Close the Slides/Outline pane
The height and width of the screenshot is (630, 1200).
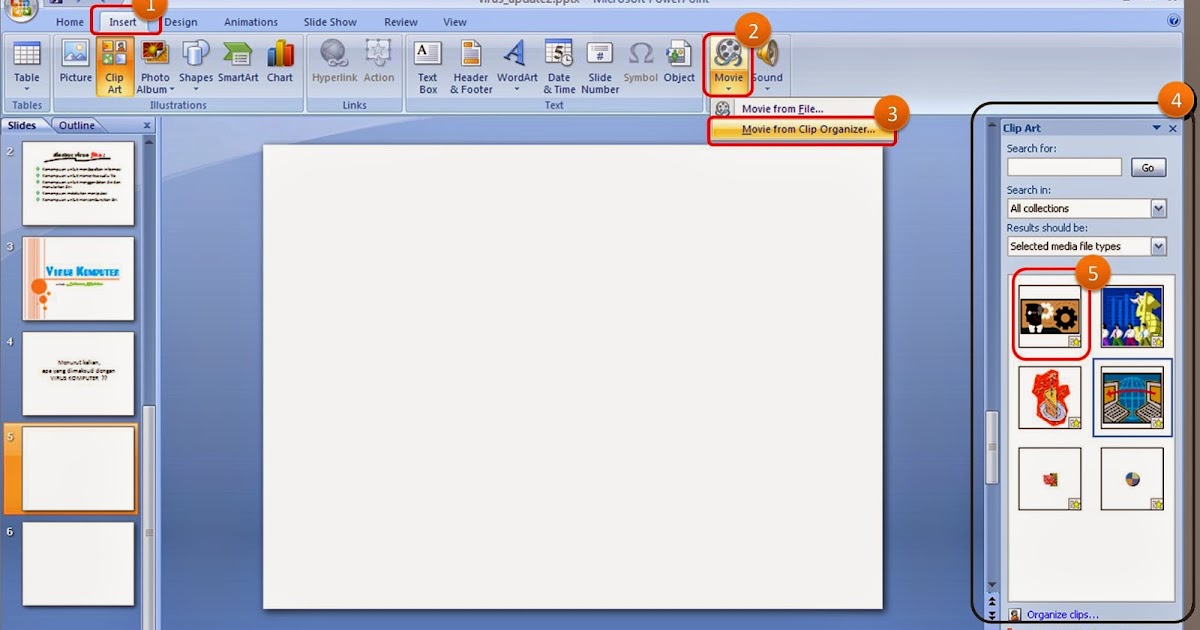point(147,126)
